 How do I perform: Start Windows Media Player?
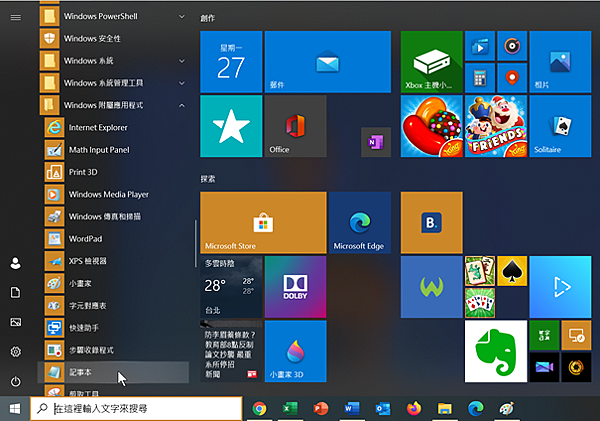coord(113,194)
